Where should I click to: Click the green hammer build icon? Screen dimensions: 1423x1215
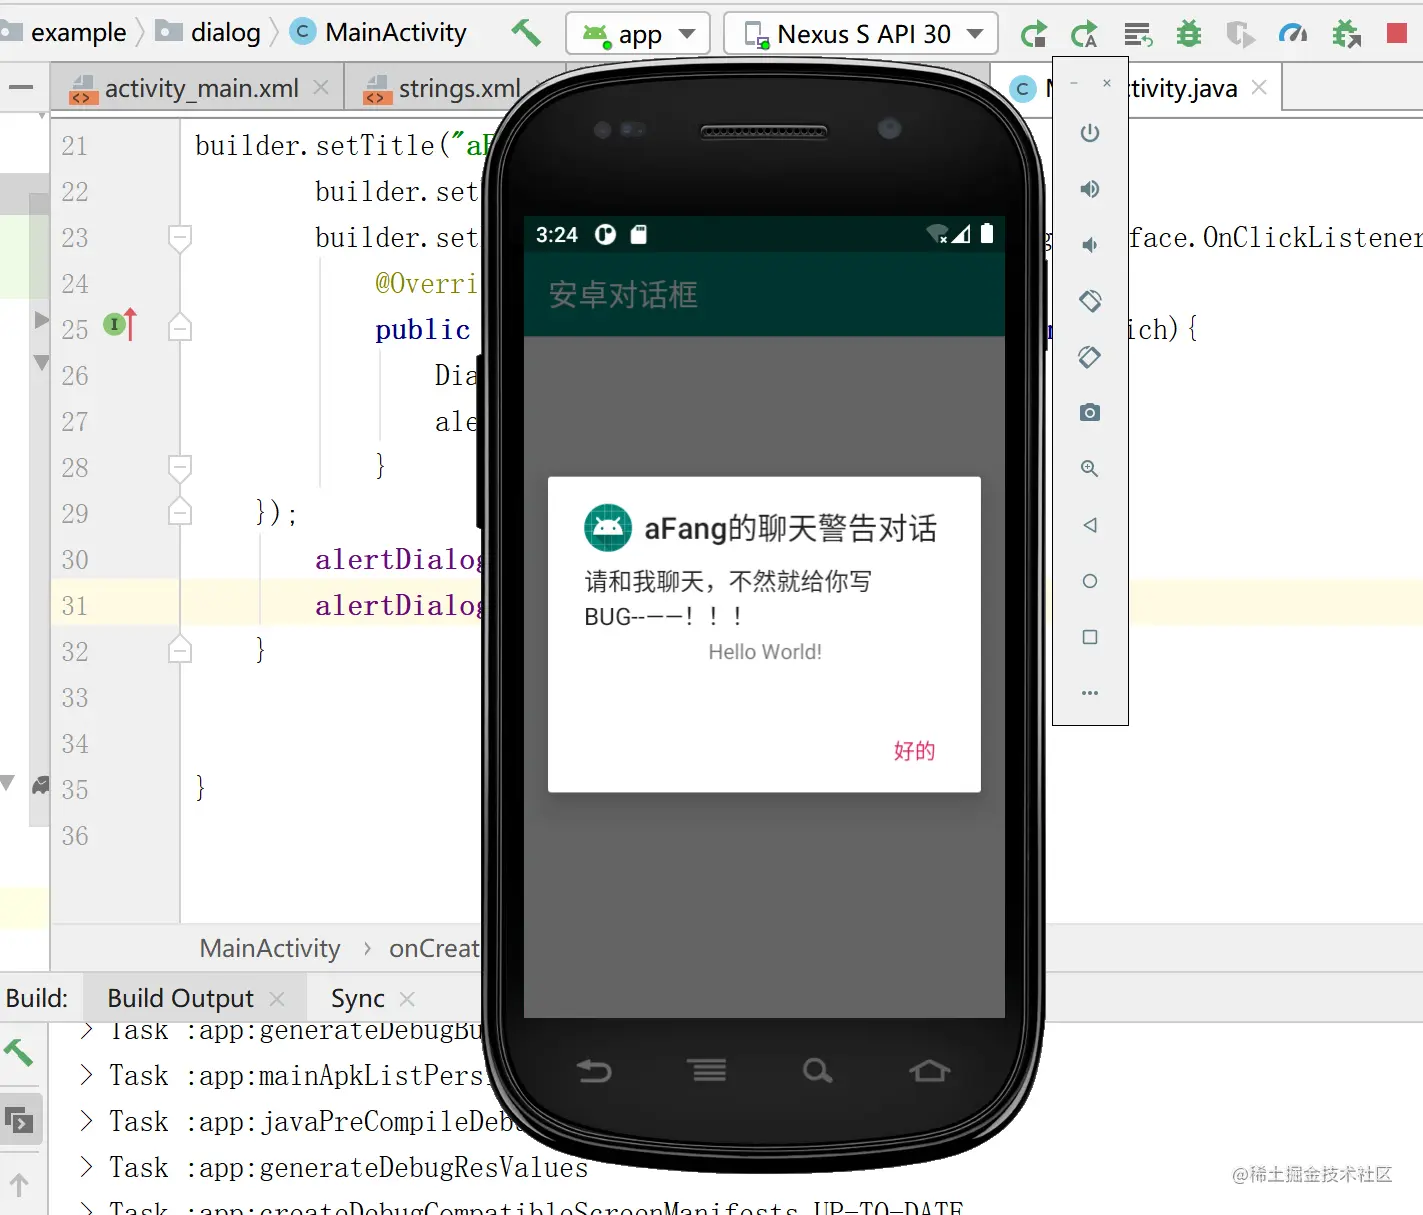pos(525,33)
